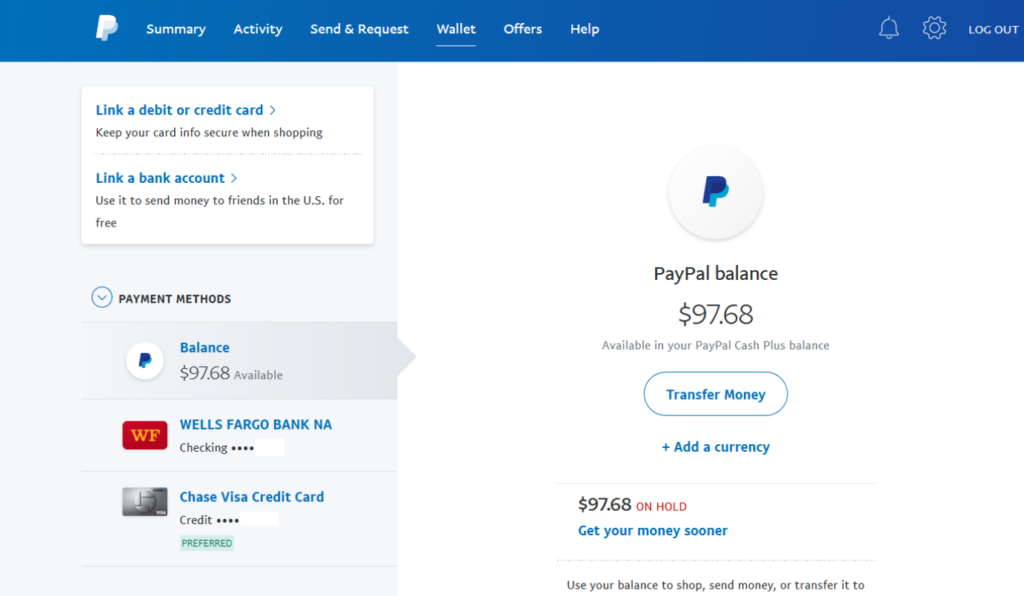The image size is (1024, 596).
Task: Open account settings gear icon
Action: (934, 28)
